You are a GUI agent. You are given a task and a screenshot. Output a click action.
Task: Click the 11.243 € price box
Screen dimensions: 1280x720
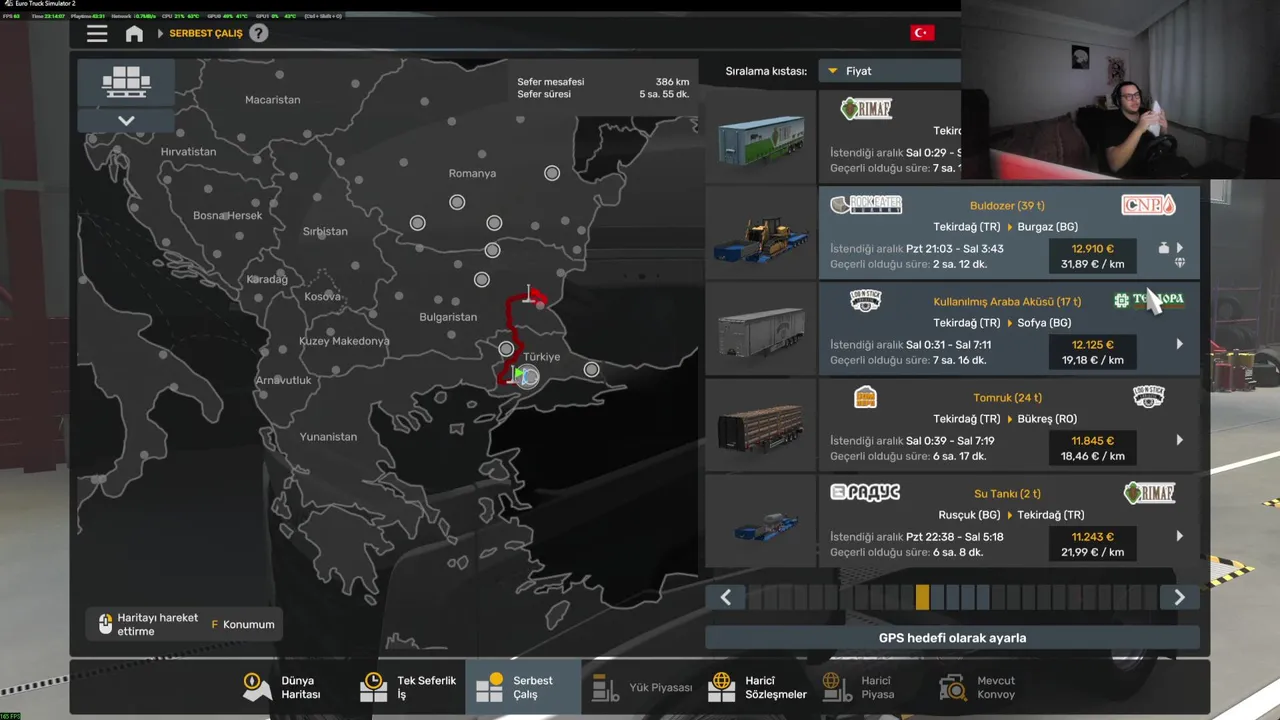[x=1092, y=544]
